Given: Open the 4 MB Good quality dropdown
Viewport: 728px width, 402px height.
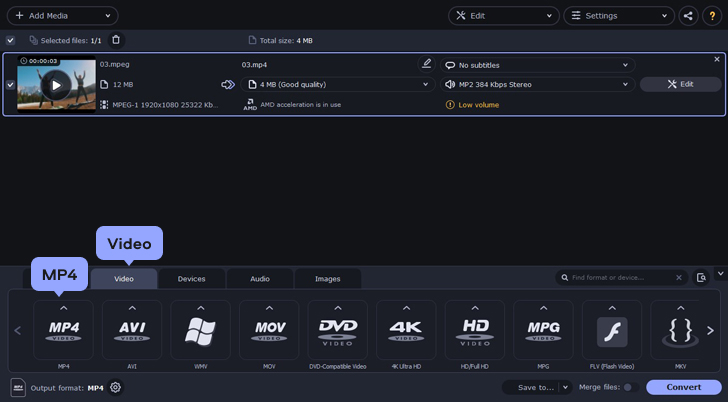Looking at the screenshot, I should pyautogui.click(x=335, y=84).
